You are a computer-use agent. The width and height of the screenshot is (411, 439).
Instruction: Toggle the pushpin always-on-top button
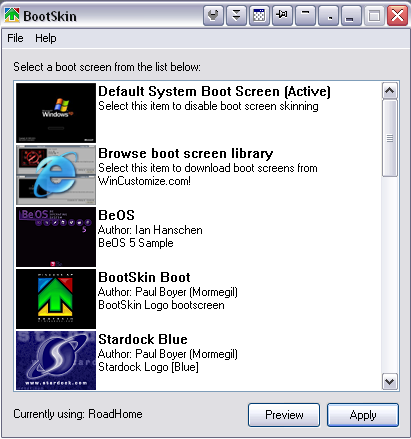[282, 15]
